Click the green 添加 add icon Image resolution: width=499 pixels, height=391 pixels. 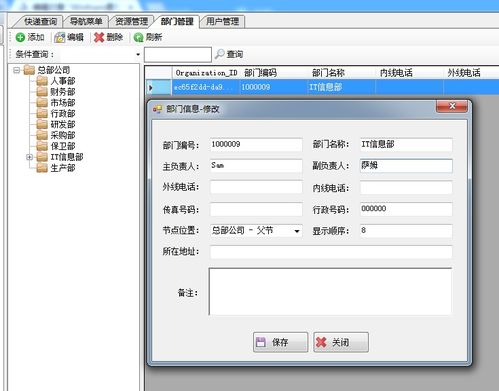click(x=20, y=37)
